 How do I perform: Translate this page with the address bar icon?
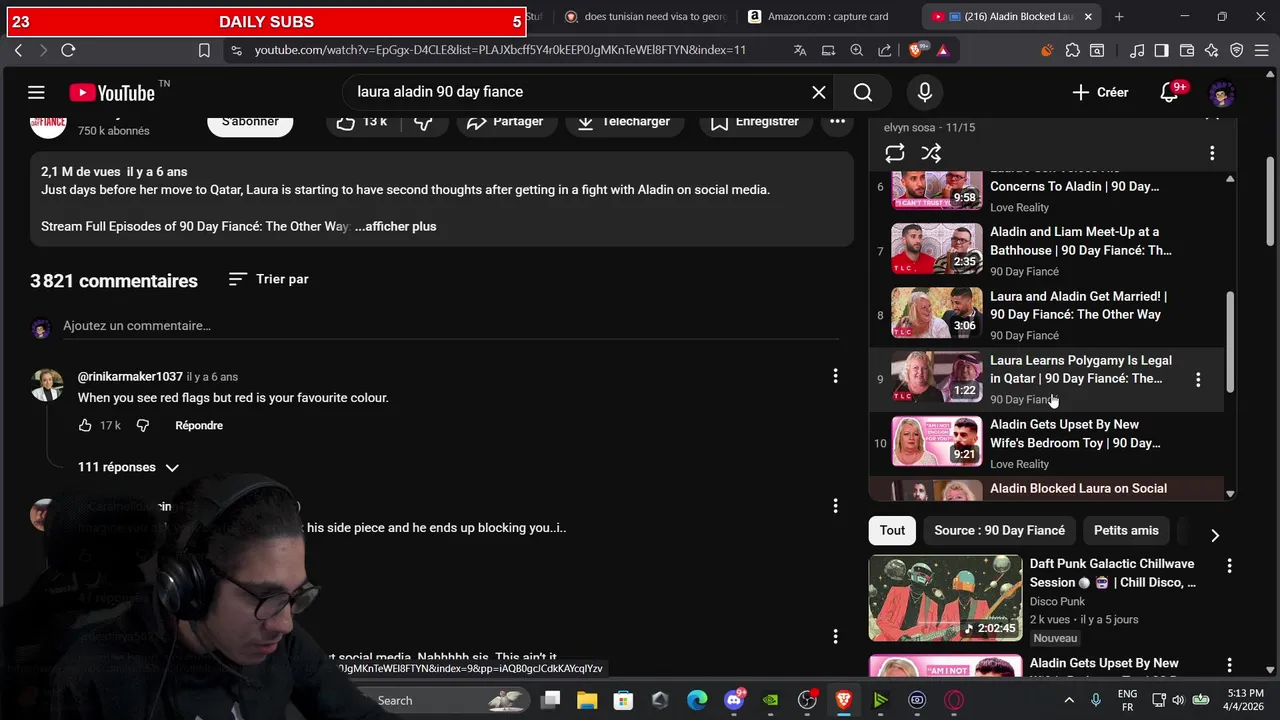800,50
